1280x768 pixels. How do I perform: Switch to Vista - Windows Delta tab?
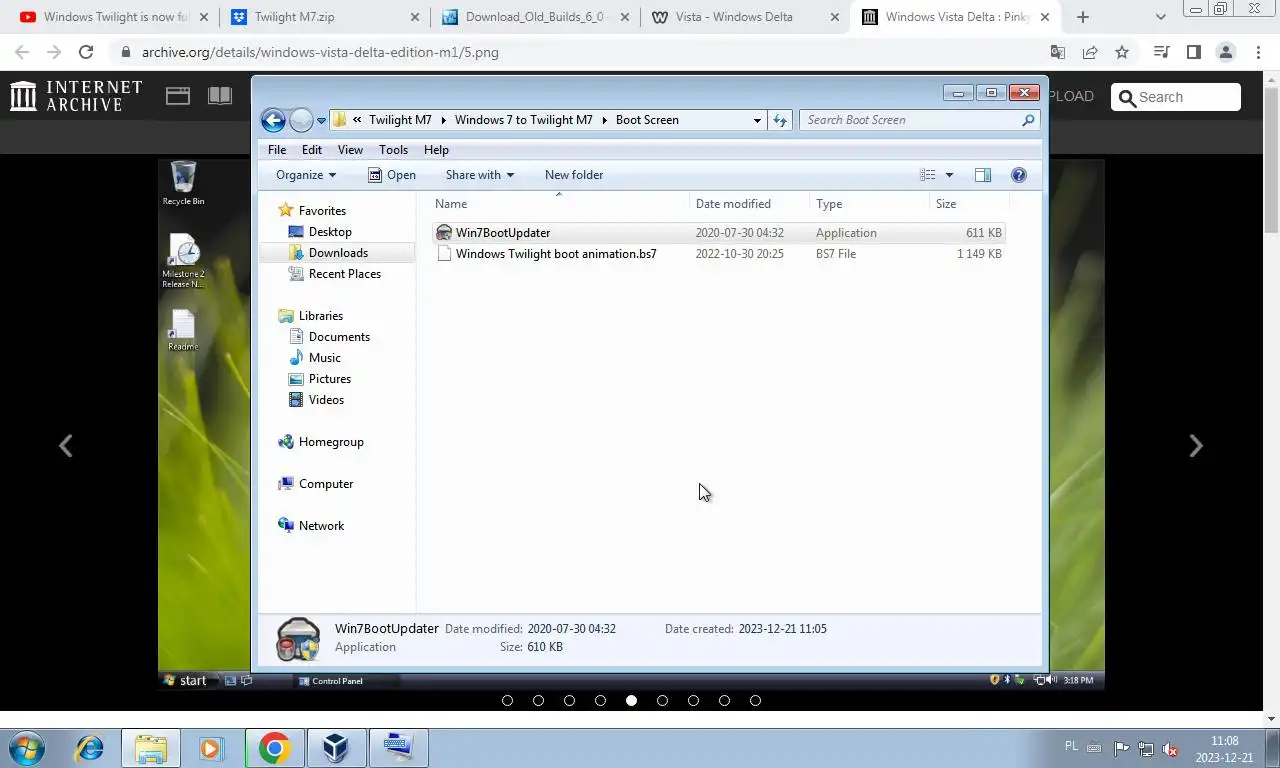click(745, 17)
